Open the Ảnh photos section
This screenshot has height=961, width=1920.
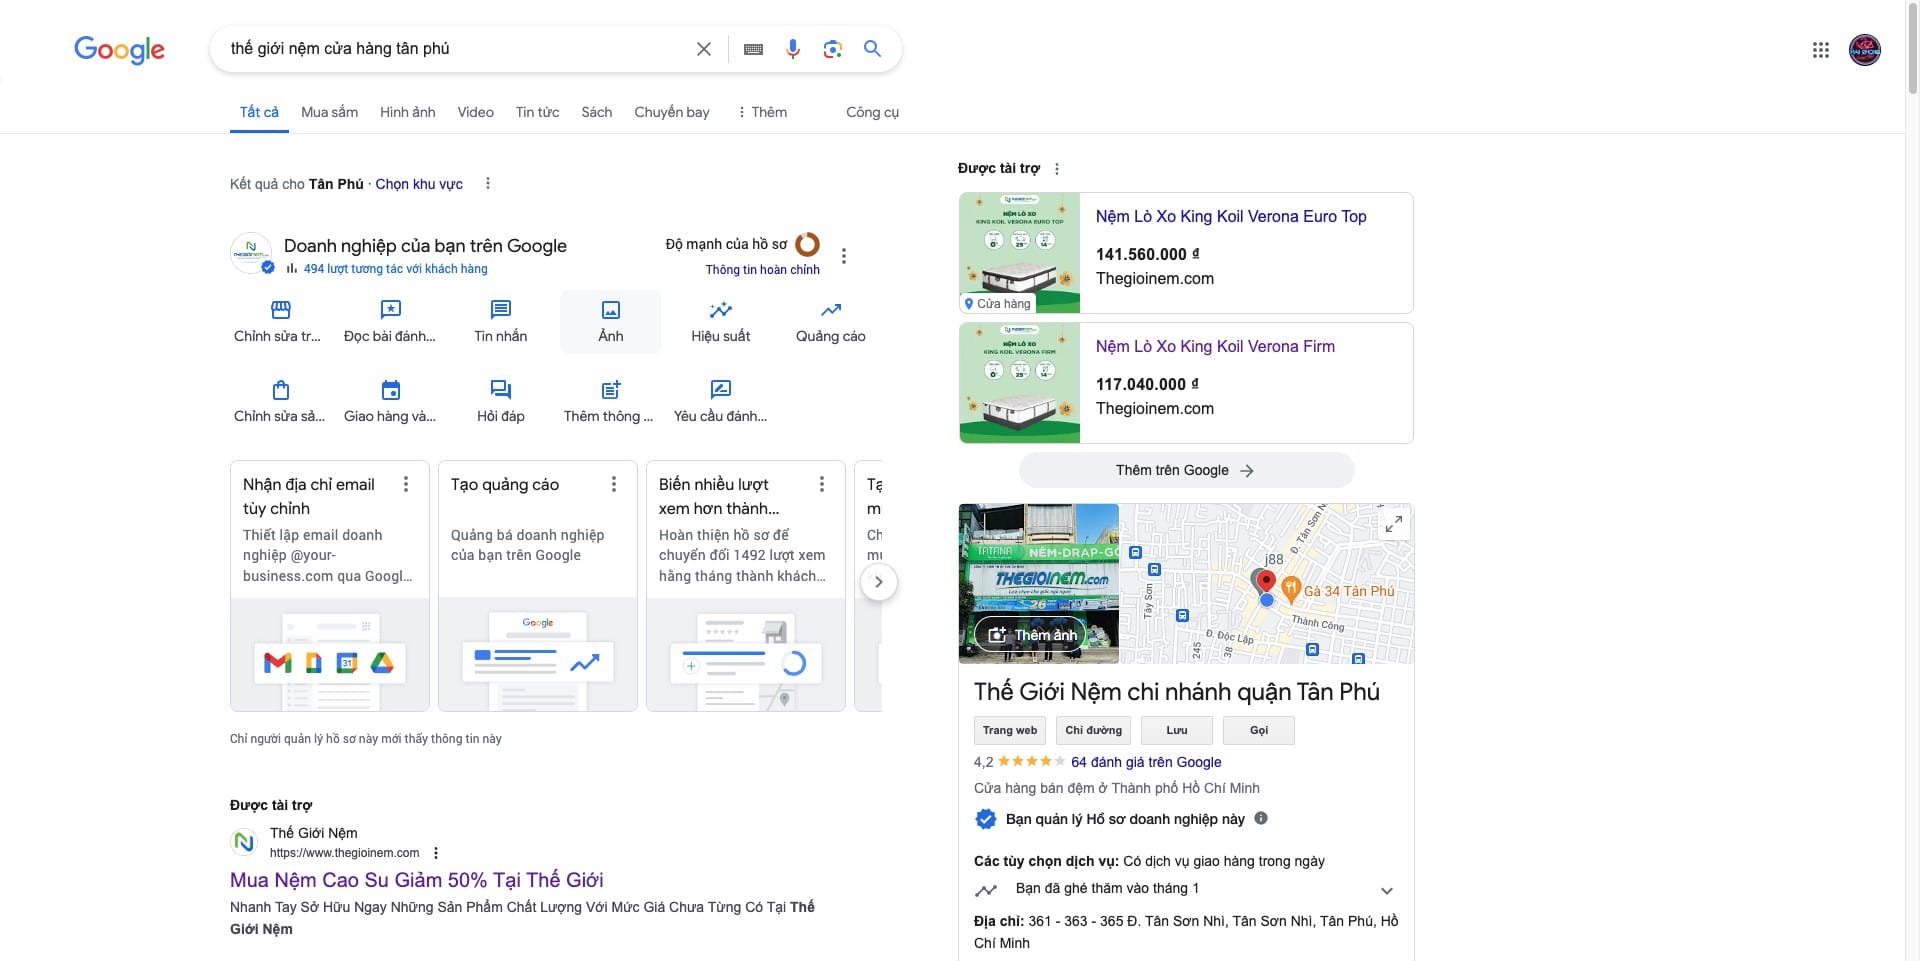(611, 321)
